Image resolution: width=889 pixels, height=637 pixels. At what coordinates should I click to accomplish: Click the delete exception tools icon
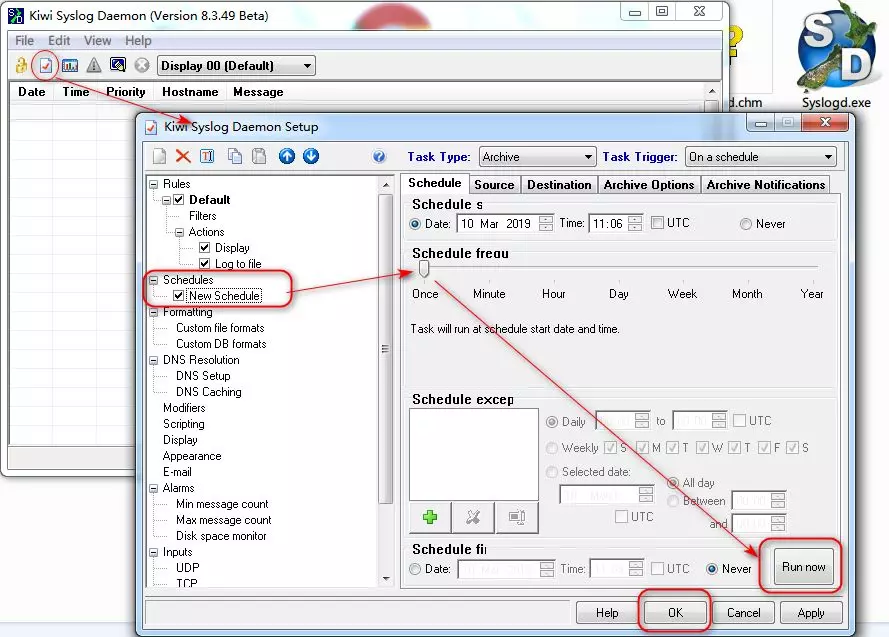[473, 517]
